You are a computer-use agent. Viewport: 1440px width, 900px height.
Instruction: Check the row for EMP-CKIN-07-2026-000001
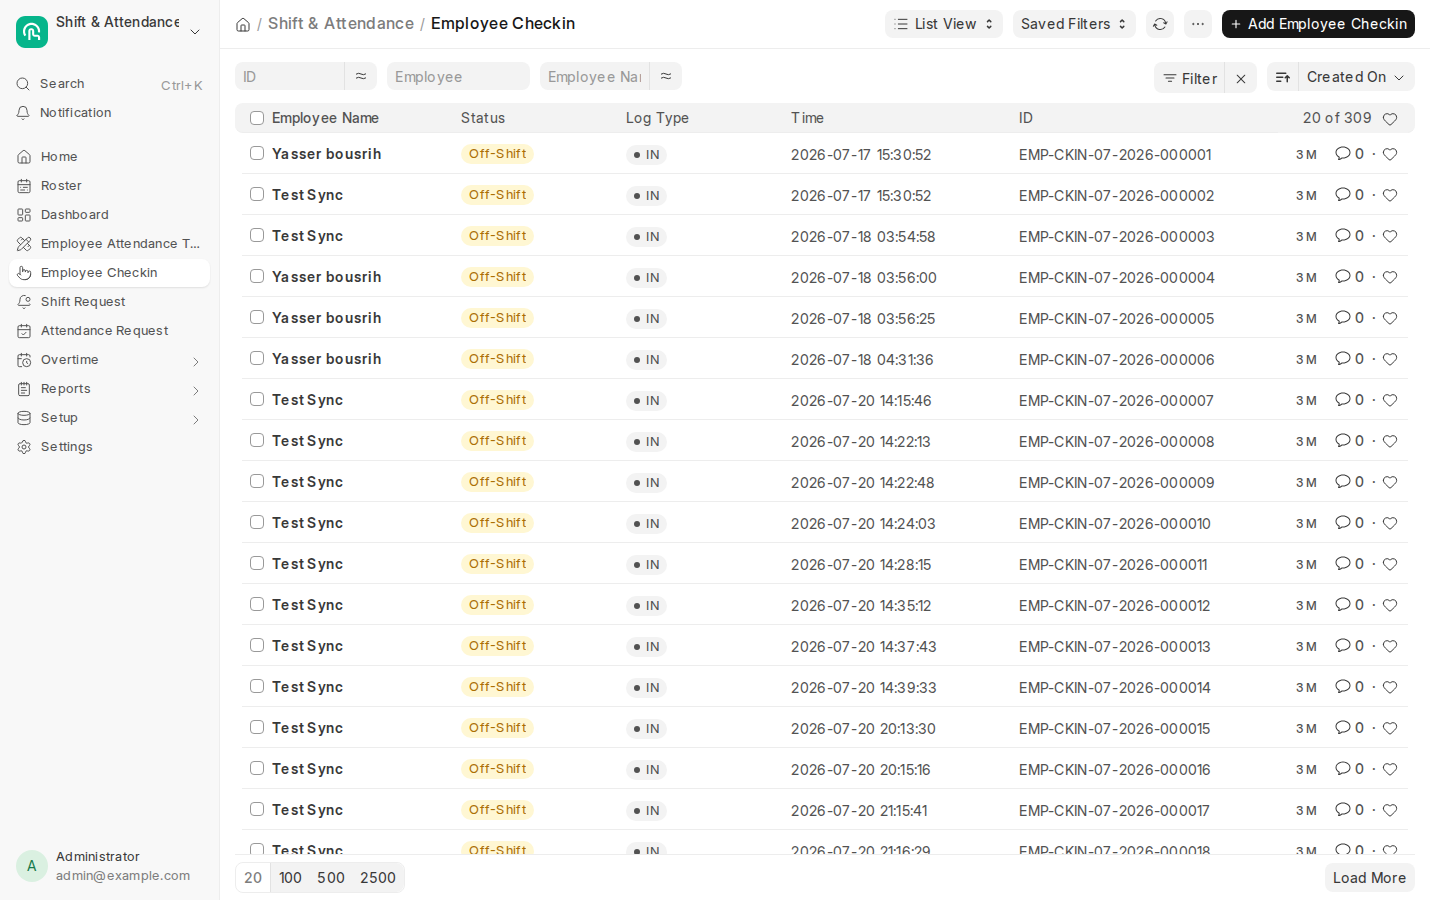pyautogui.click(x=257, y=153)
